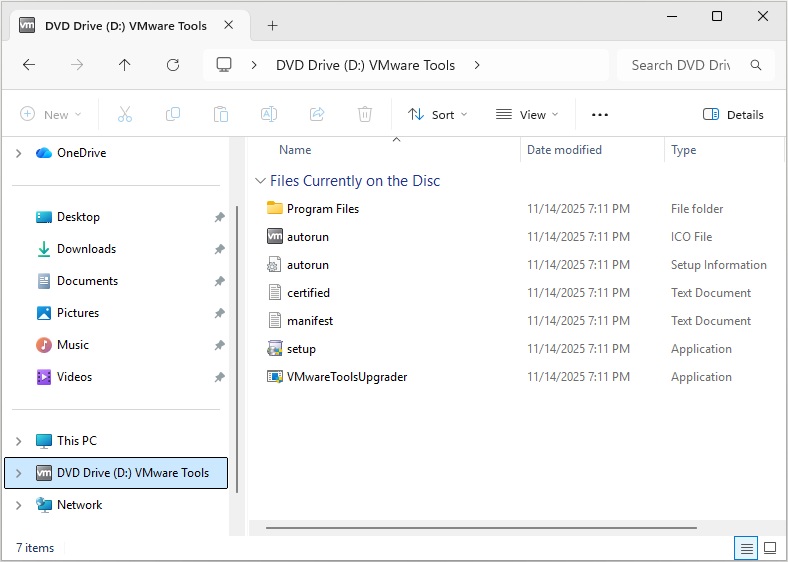This screenshot has height=562, width=788.
Task: Click DVD Drive (D:) VMware Tools breadcrumb
Action: (365, 65)
